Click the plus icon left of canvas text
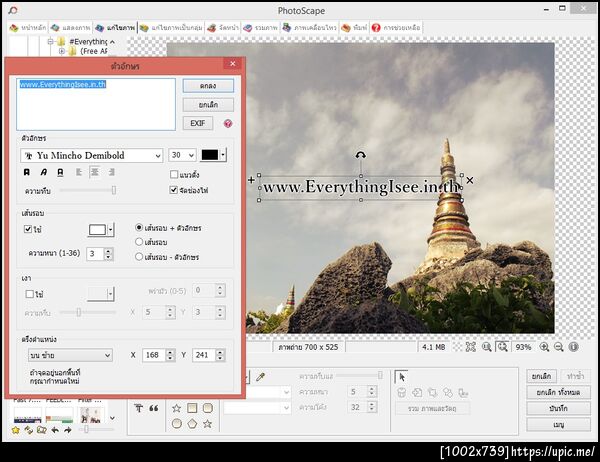 point(251,180)
